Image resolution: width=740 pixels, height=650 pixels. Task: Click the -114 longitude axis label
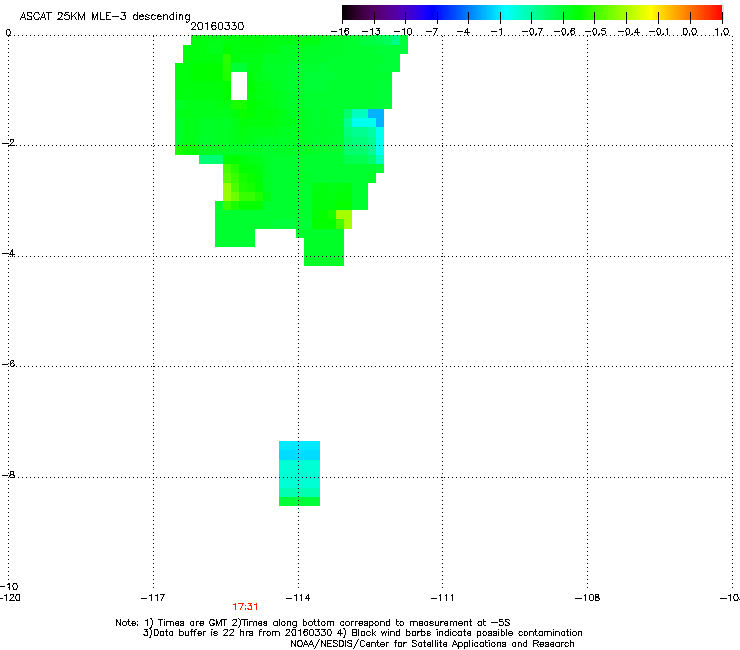tap(298, 598)
